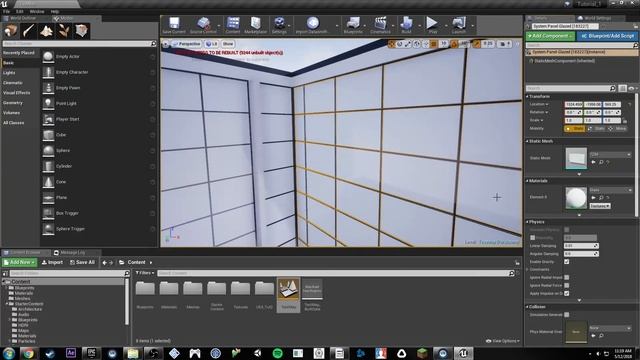Click the Save All button

tap(82, 262)
